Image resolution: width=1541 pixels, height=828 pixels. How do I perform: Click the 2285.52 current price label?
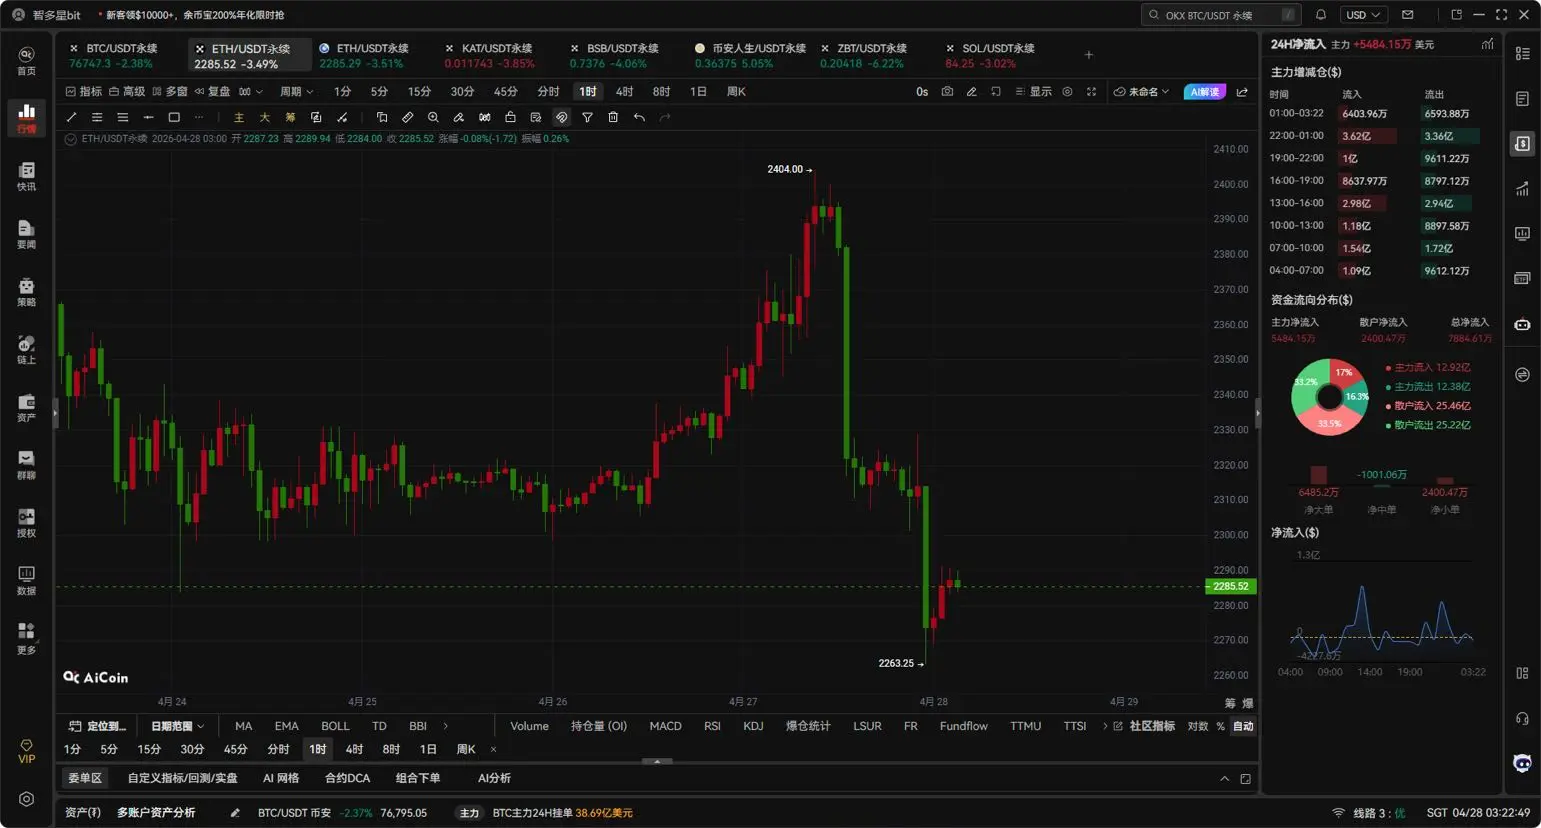click(1230, 587)
